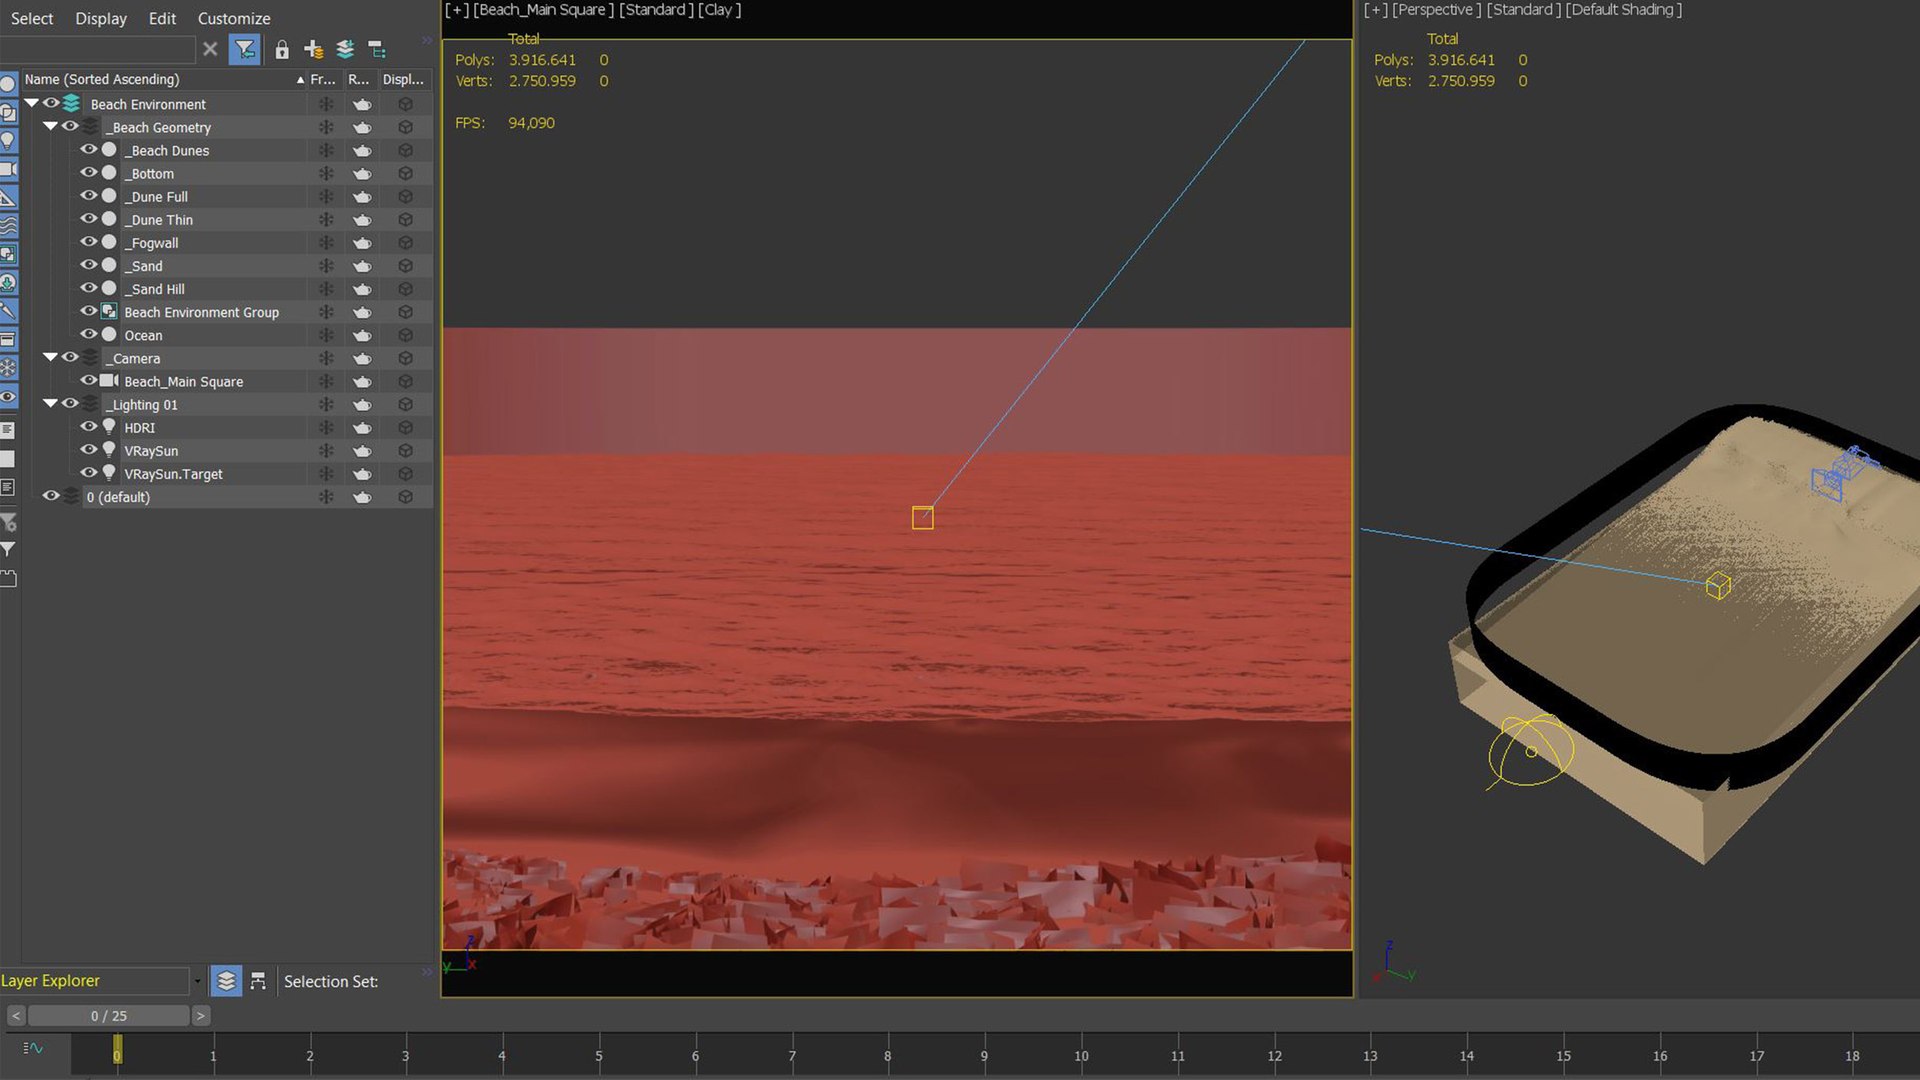Click the funnel with gear filter icon
Viewport: 1920px width, 1080px height.
point(8,522)
